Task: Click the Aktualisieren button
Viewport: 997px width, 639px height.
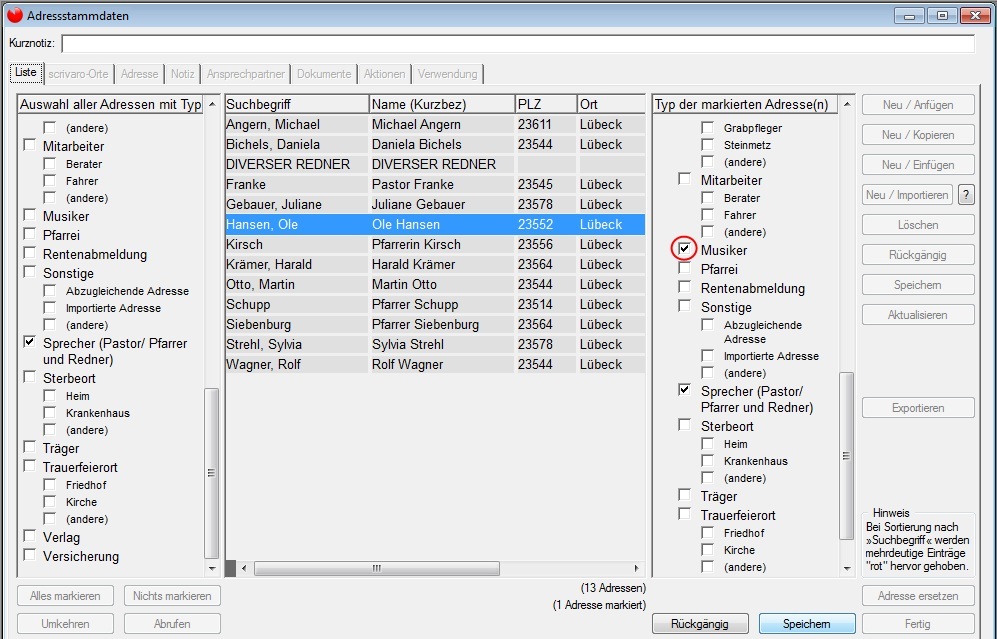Action: coord(918,315)
